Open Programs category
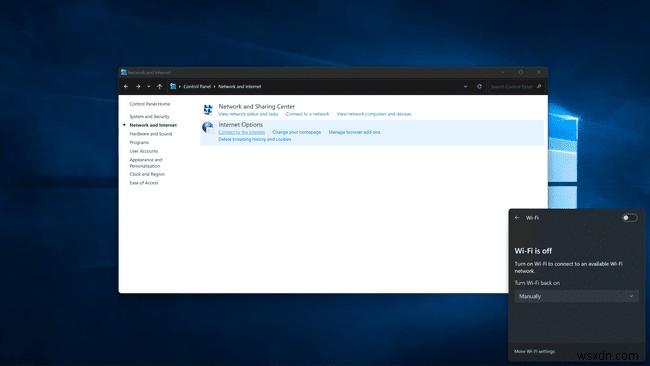The image size is (650, 366). [x=139, y=143]
